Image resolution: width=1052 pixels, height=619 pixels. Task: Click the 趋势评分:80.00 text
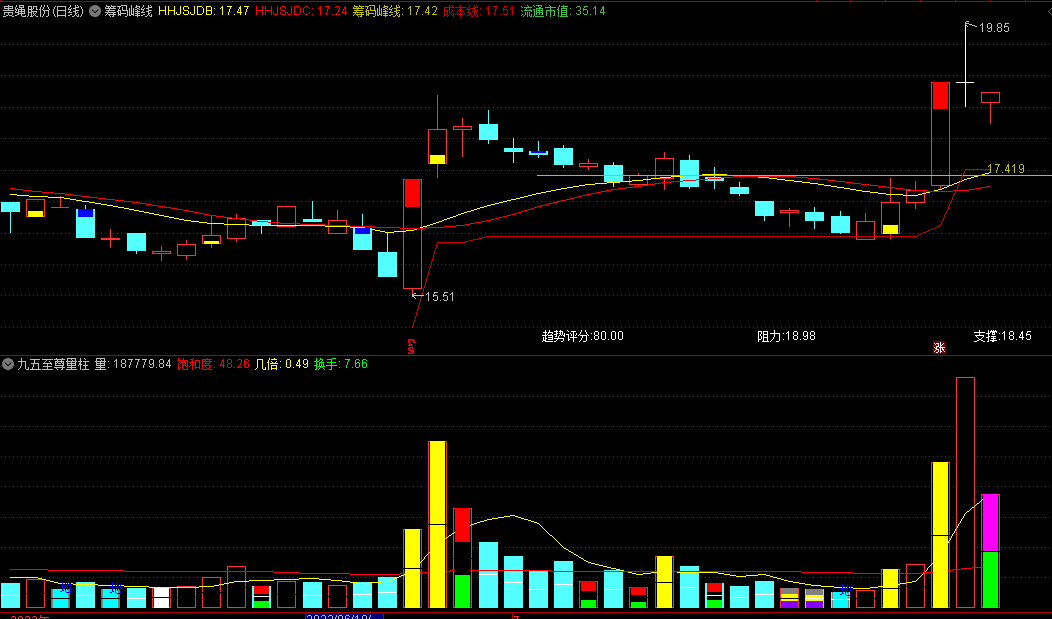(582, 336)
